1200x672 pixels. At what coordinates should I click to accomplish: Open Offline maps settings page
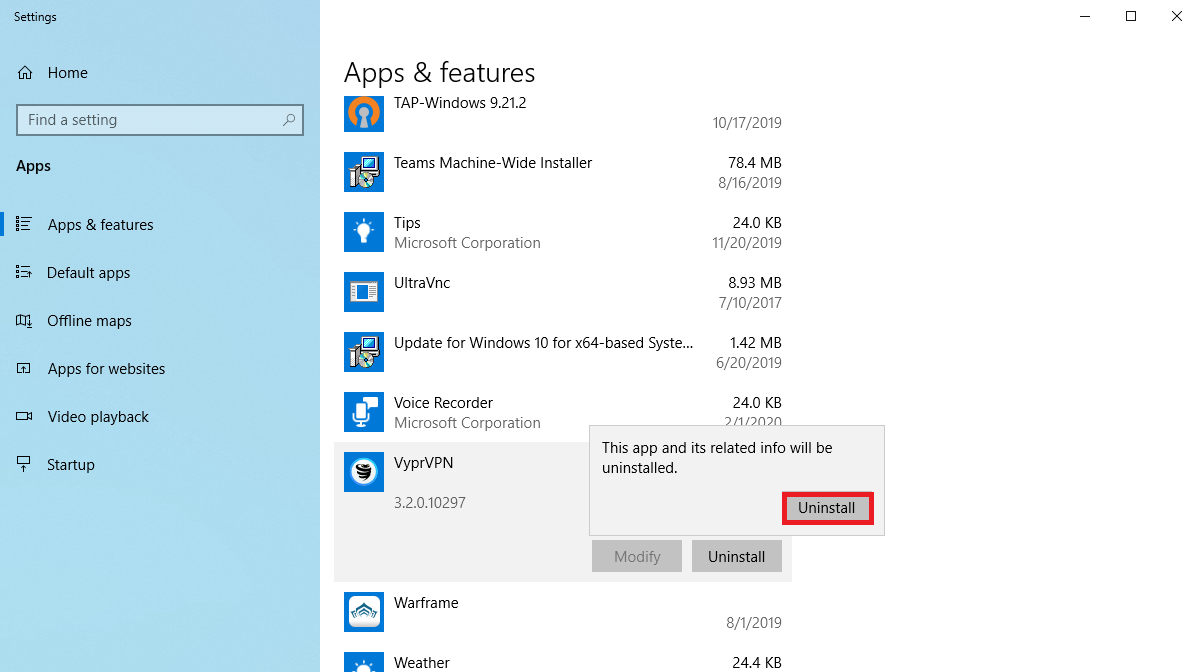pyautogui.click(x=89, y=321)
